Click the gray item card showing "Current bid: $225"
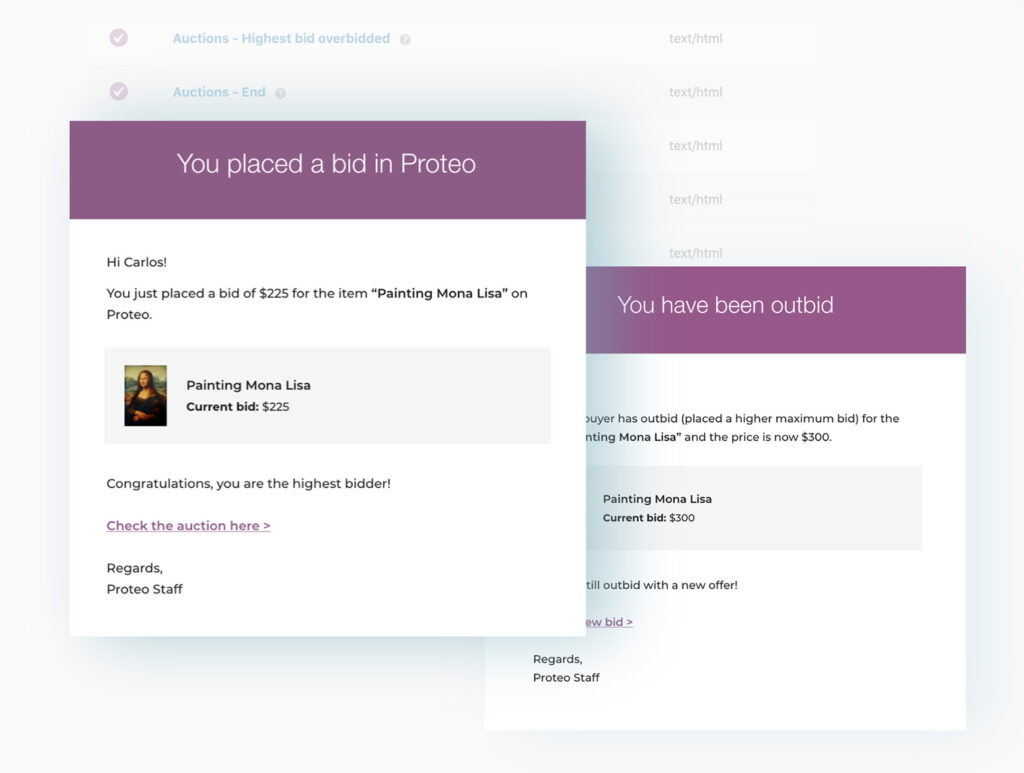The width and height of the screenshot is (1024, 773). click(x=328, y=394)
